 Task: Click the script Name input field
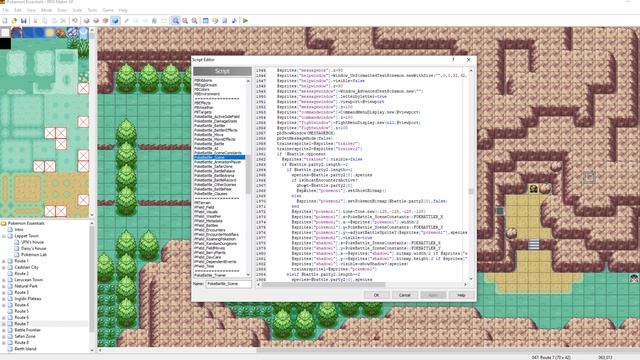coord(229,284)
